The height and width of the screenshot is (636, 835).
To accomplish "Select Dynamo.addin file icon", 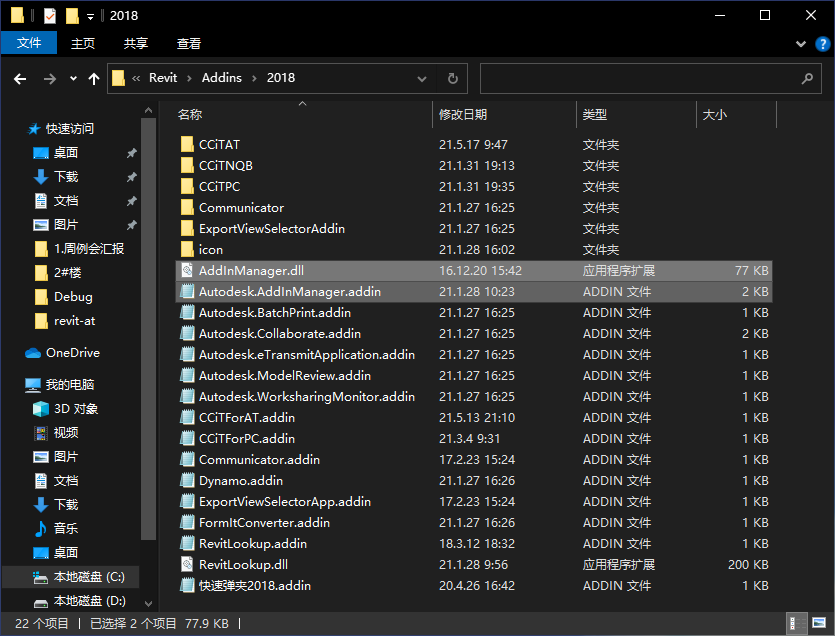I will [187, 481].
